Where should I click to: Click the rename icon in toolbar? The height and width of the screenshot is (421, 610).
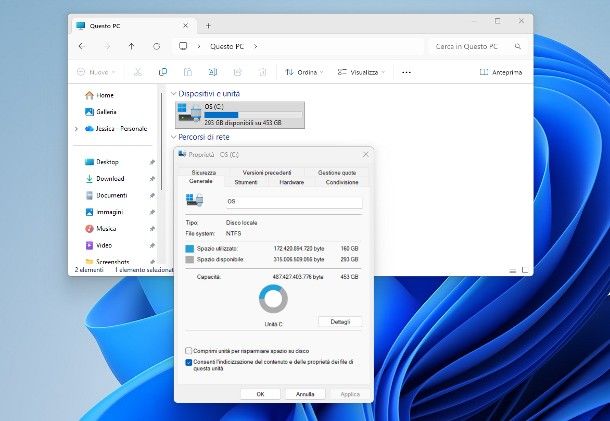(x=213, y=72)
